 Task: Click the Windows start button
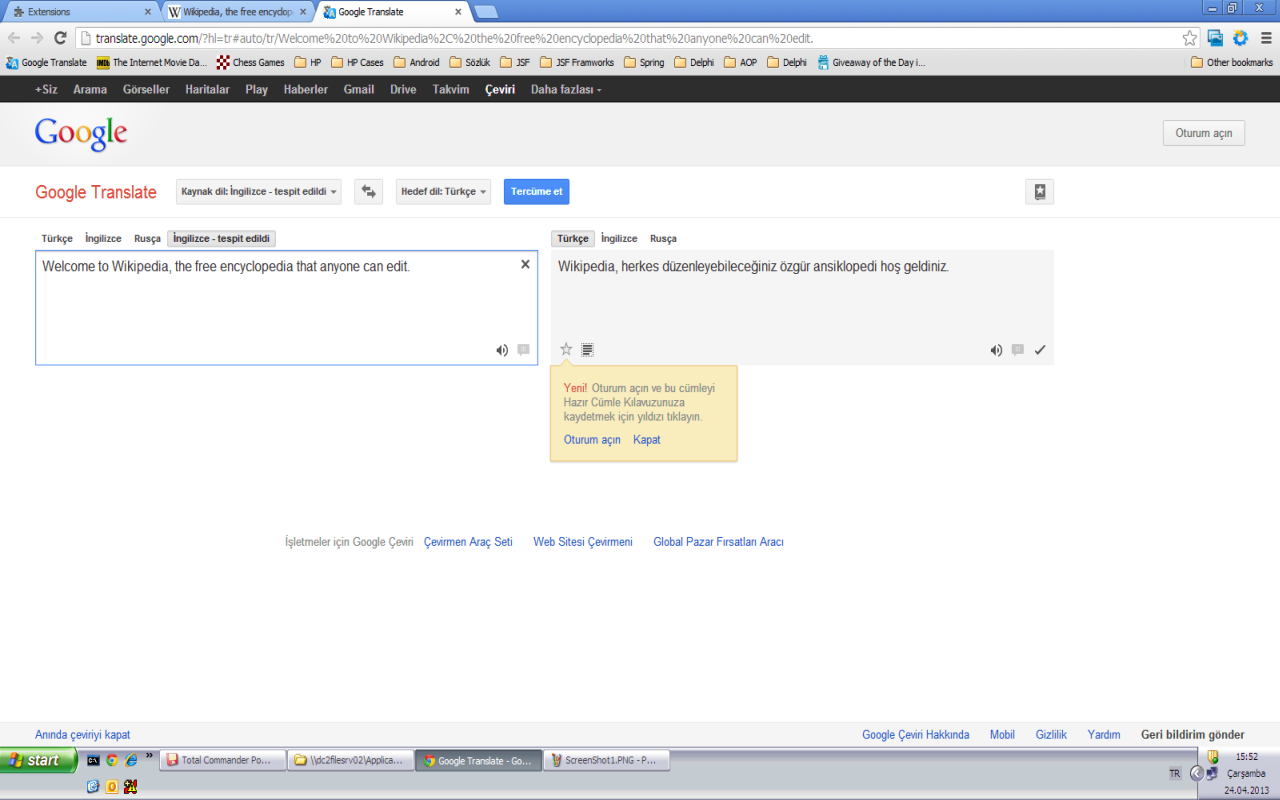[38, 760]
